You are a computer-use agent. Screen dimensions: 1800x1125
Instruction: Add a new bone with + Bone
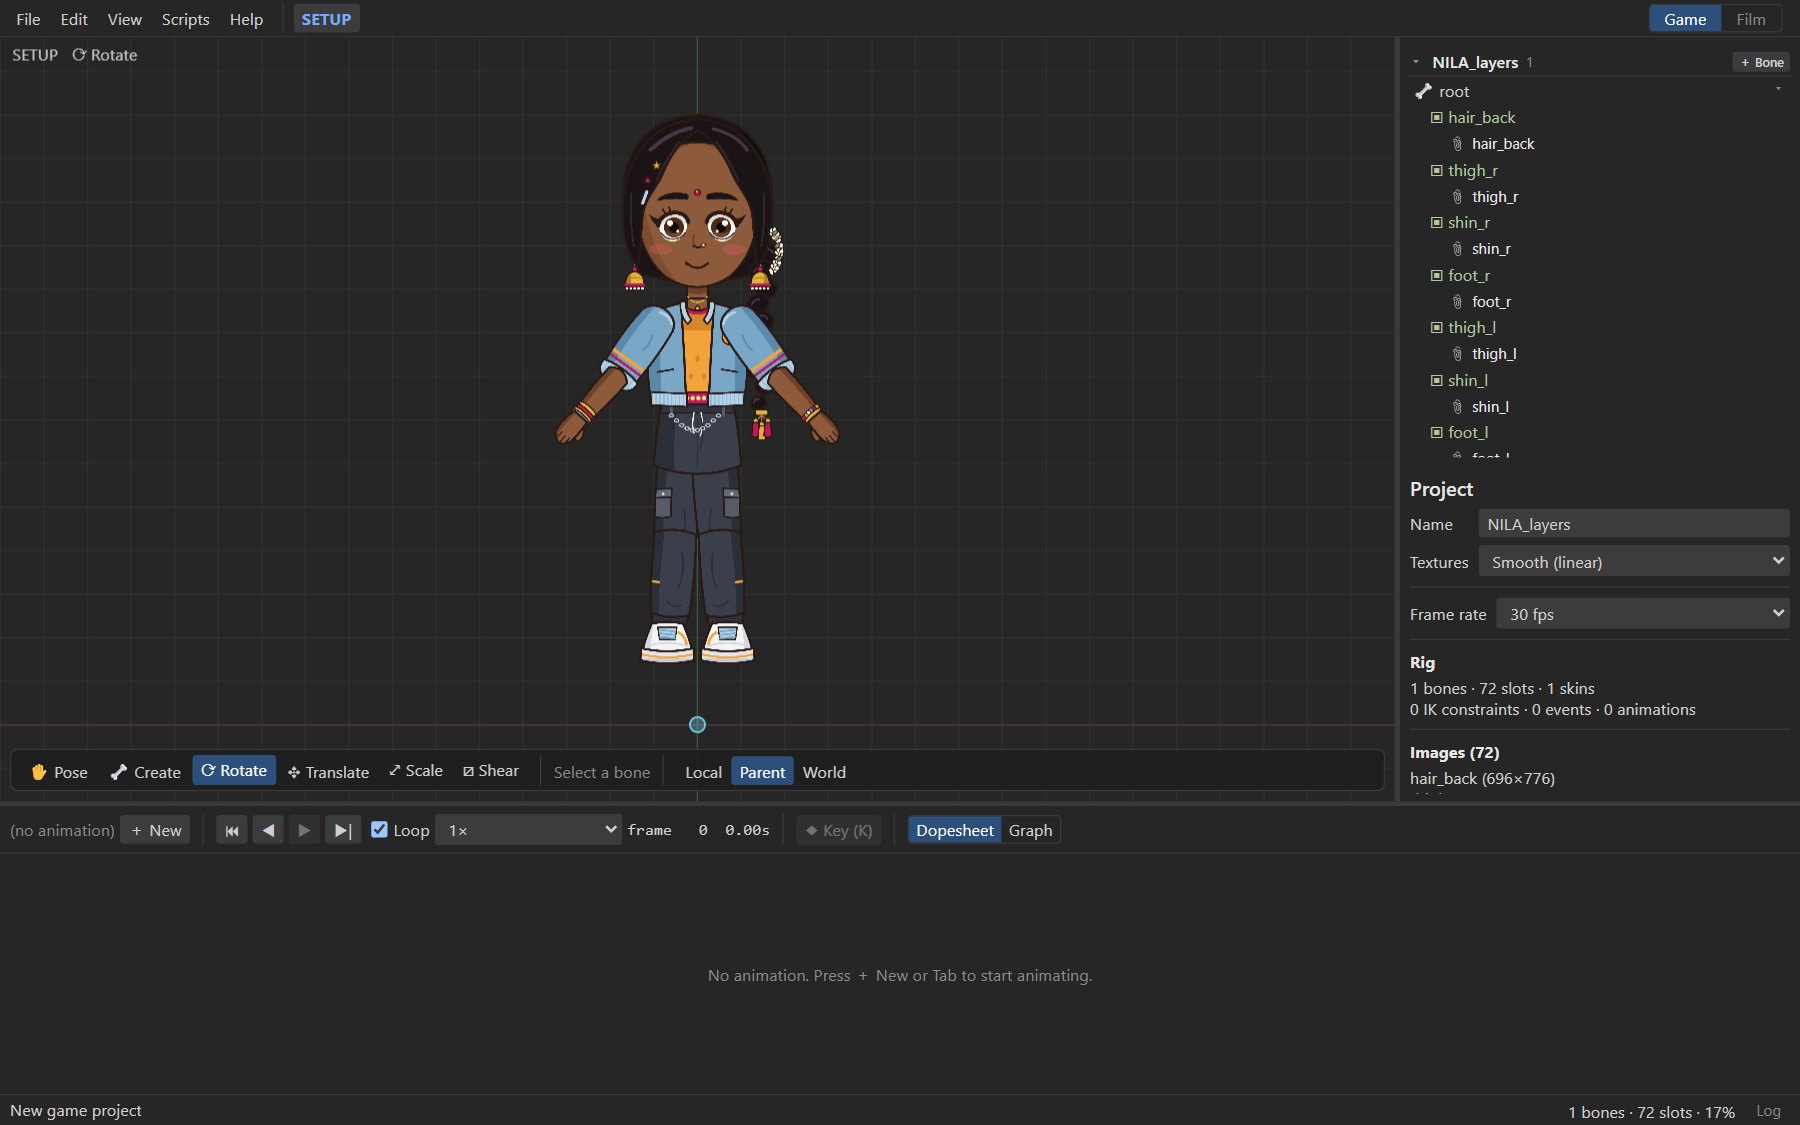point(1761,62)
